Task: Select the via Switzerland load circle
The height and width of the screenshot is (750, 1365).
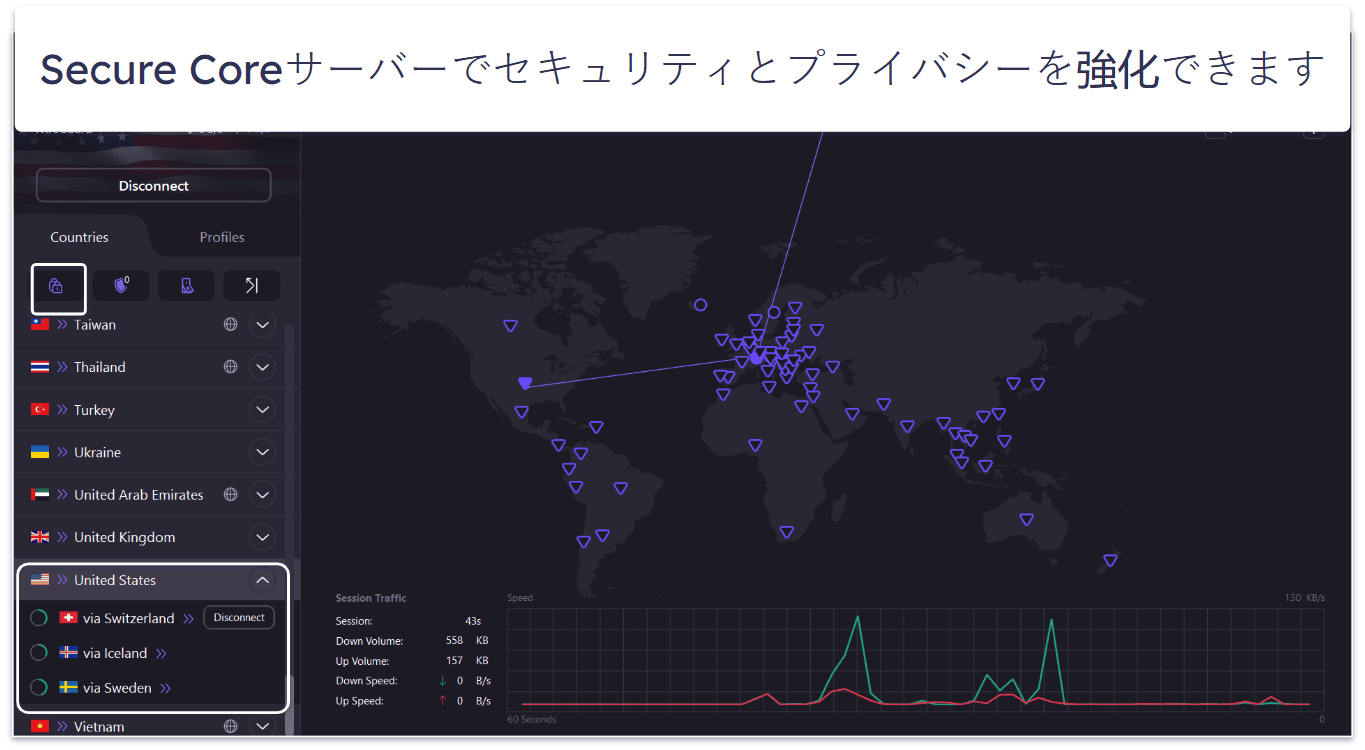Action: (39, 618)
